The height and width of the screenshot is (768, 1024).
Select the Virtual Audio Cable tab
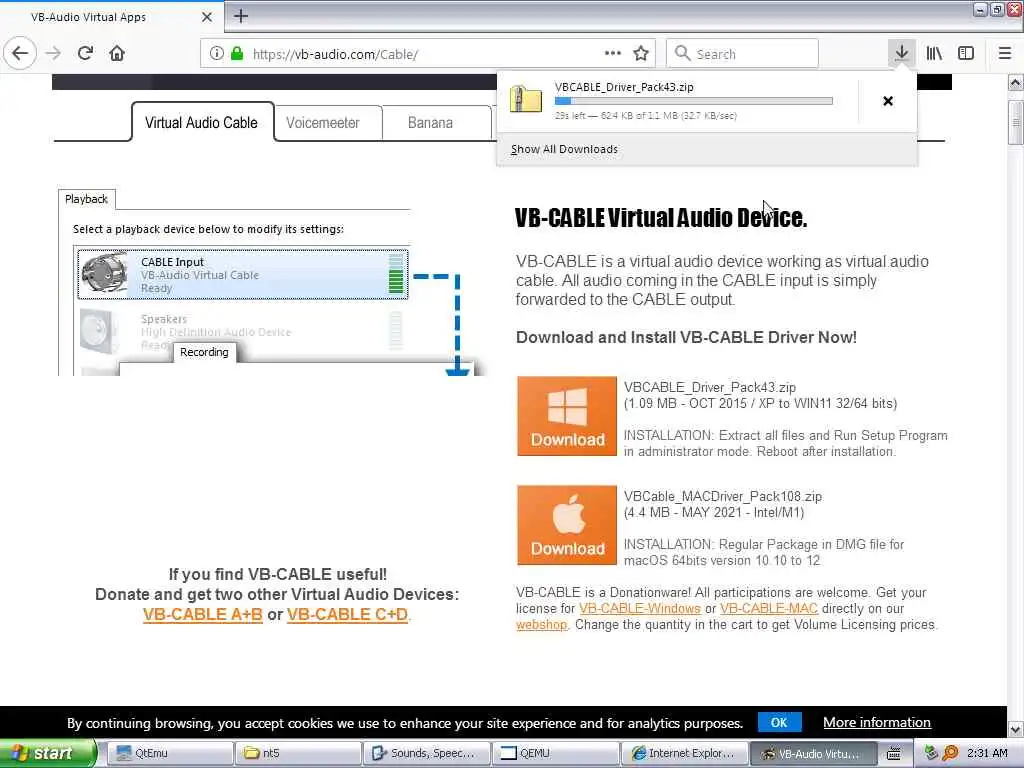pos(202,123)
